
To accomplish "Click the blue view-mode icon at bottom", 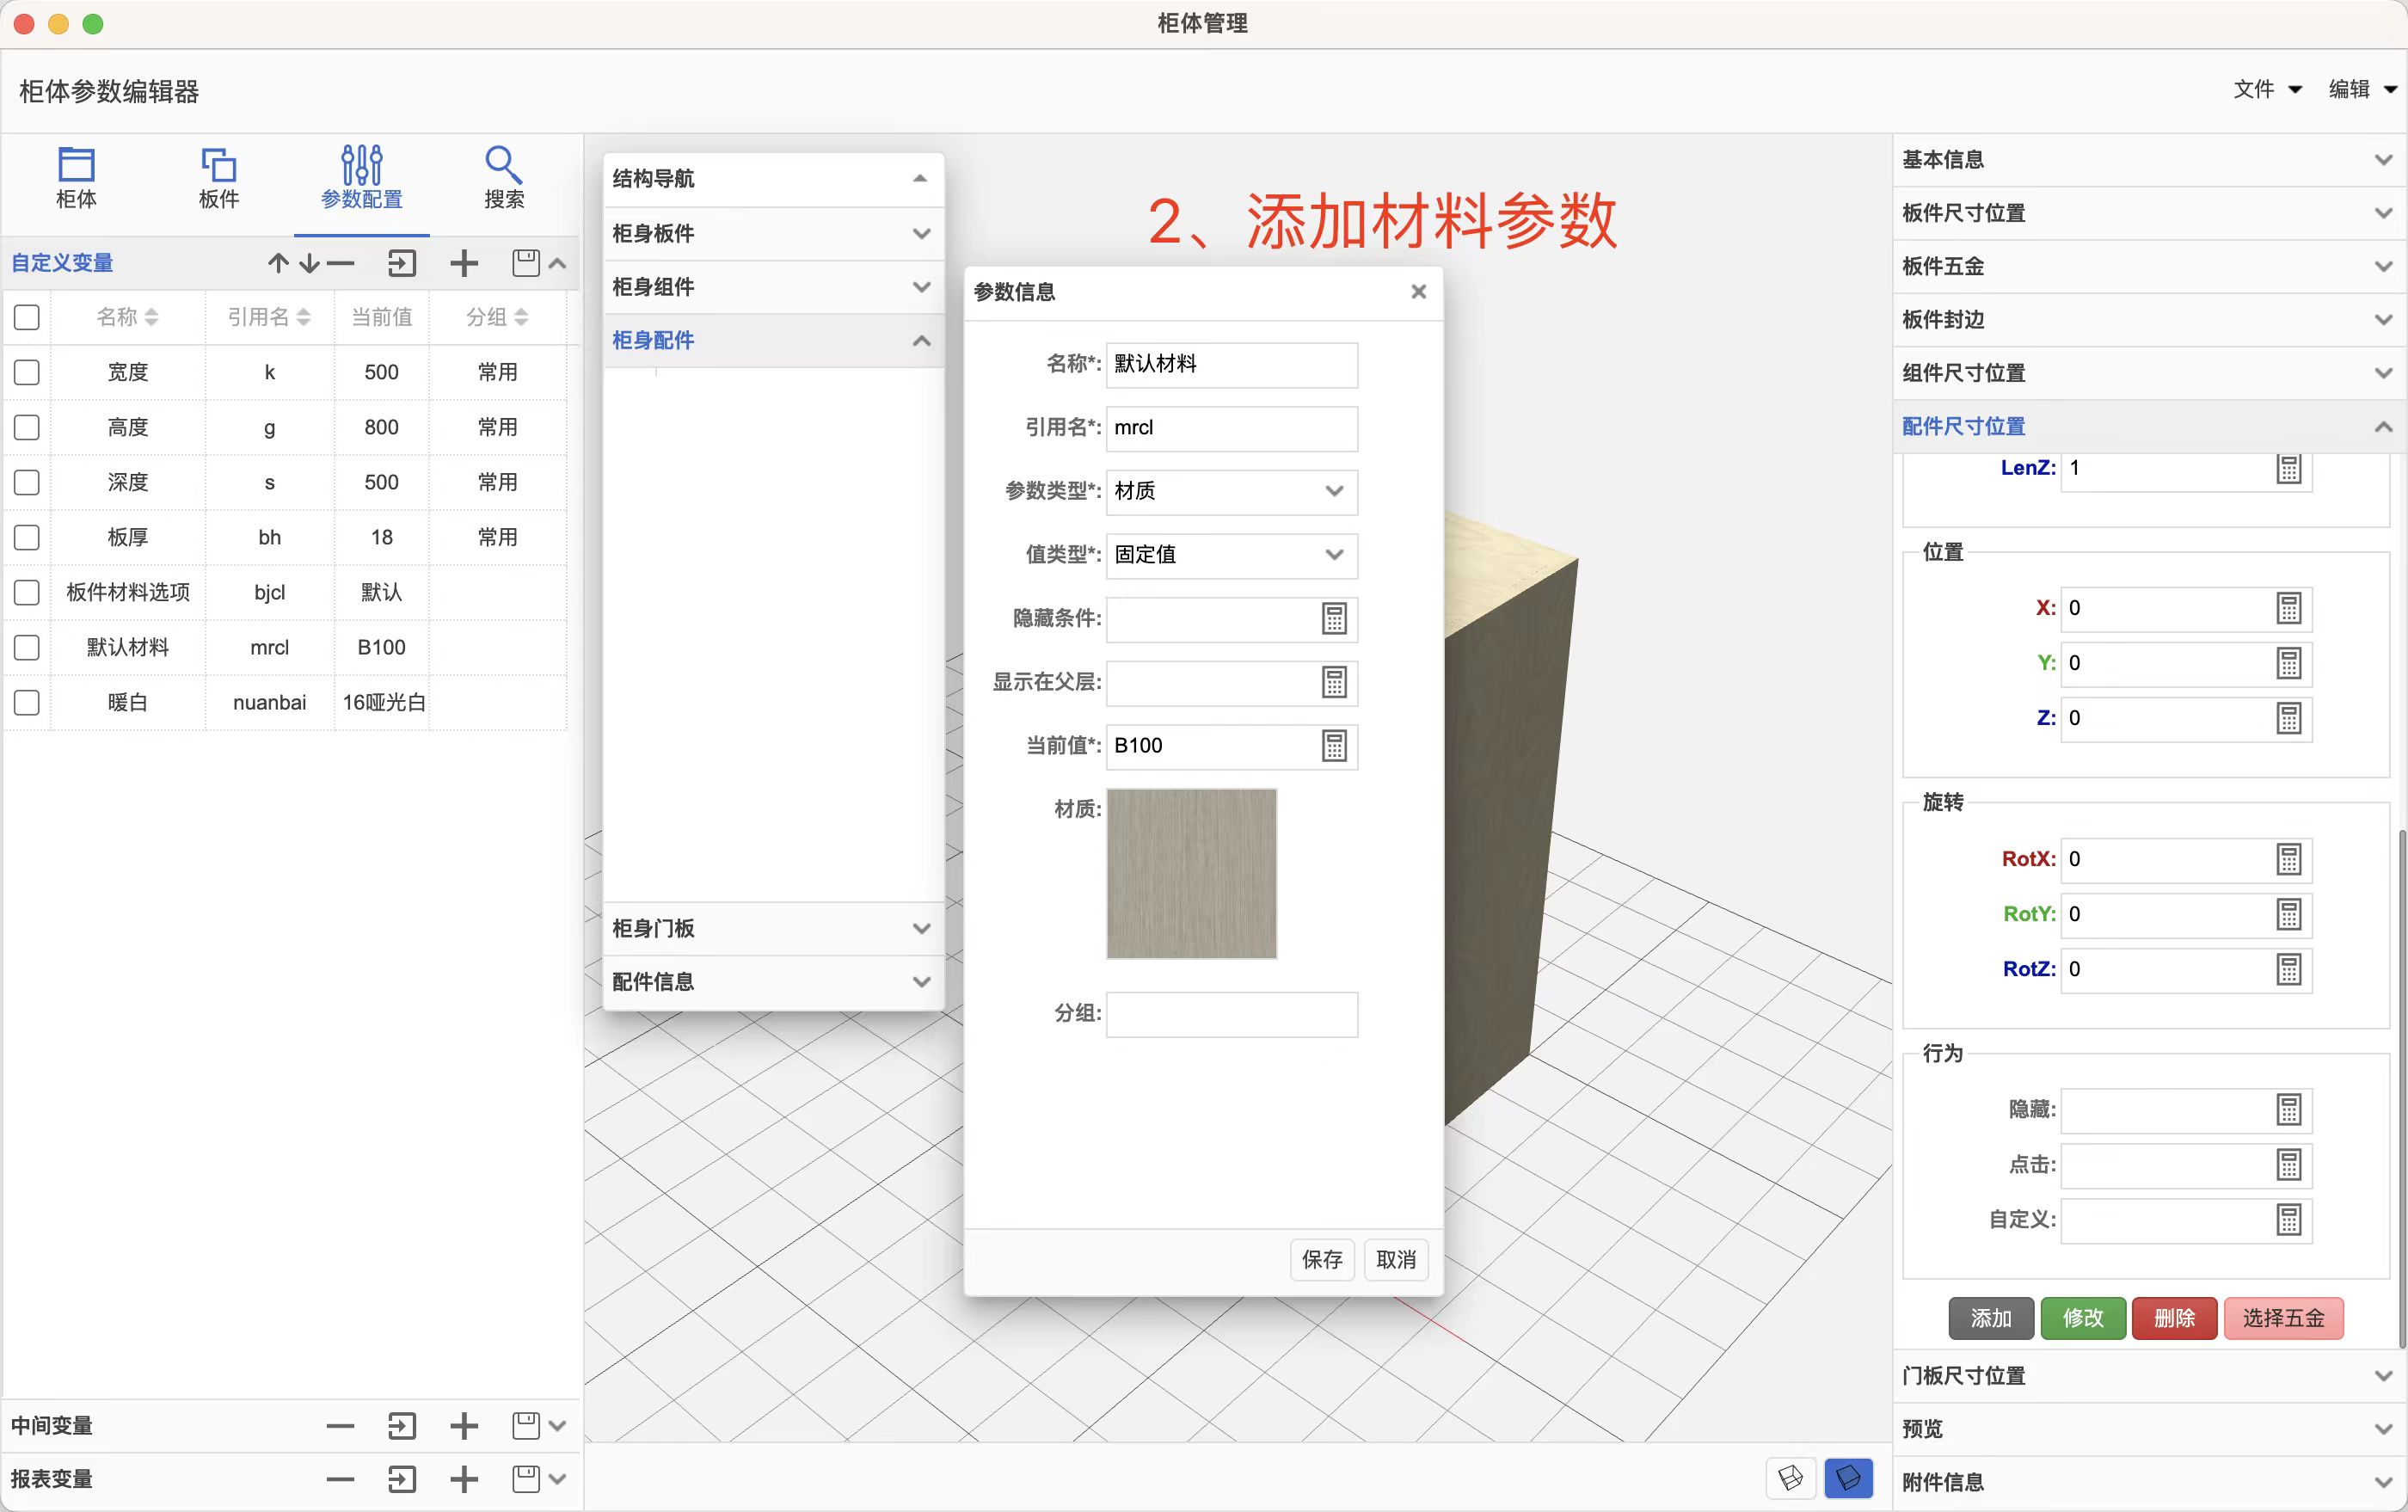I will pyautogui.click(x=1848, y=1477).
